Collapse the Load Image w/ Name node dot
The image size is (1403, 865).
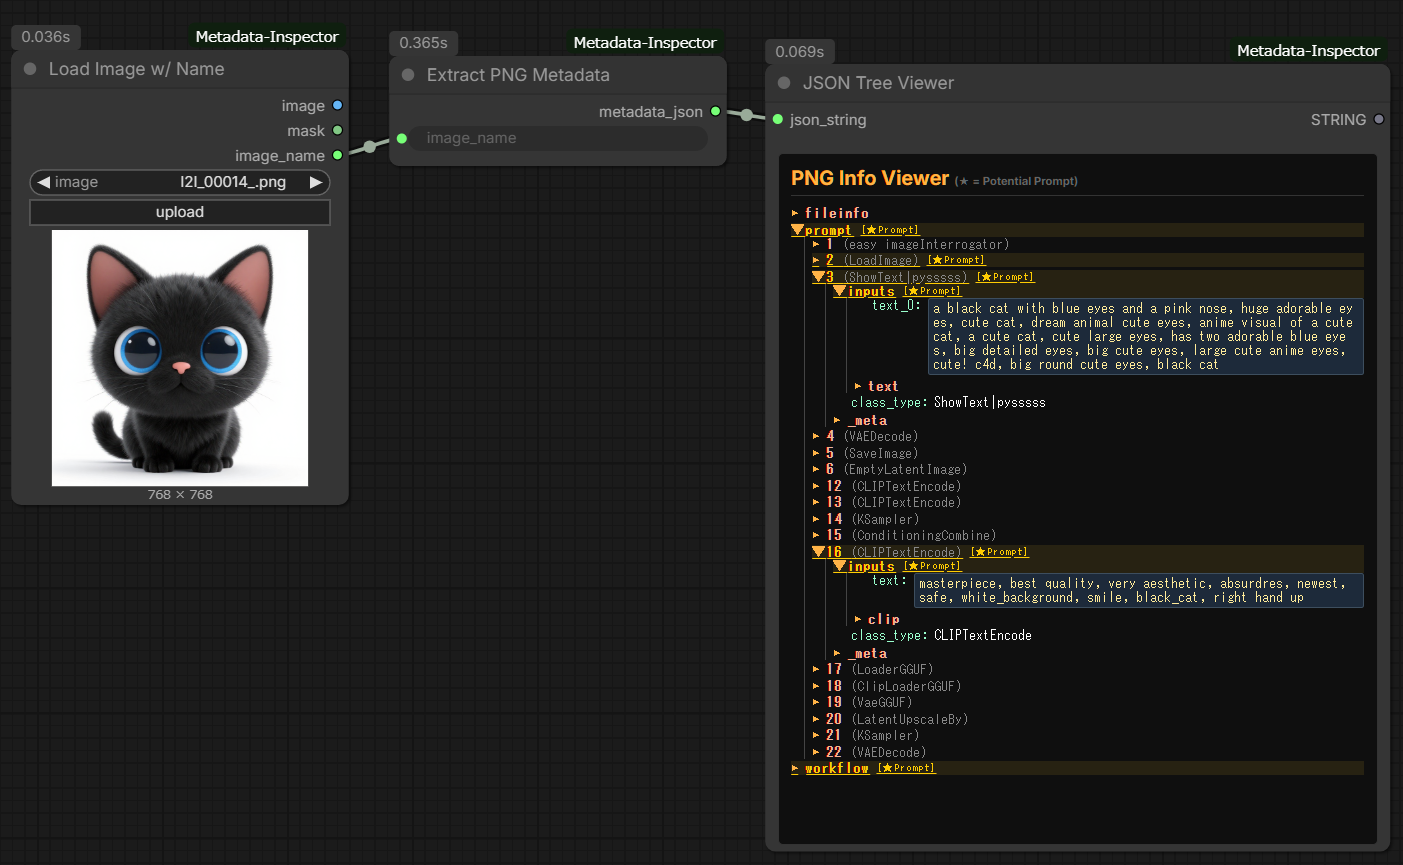click(x=30, y=69)
